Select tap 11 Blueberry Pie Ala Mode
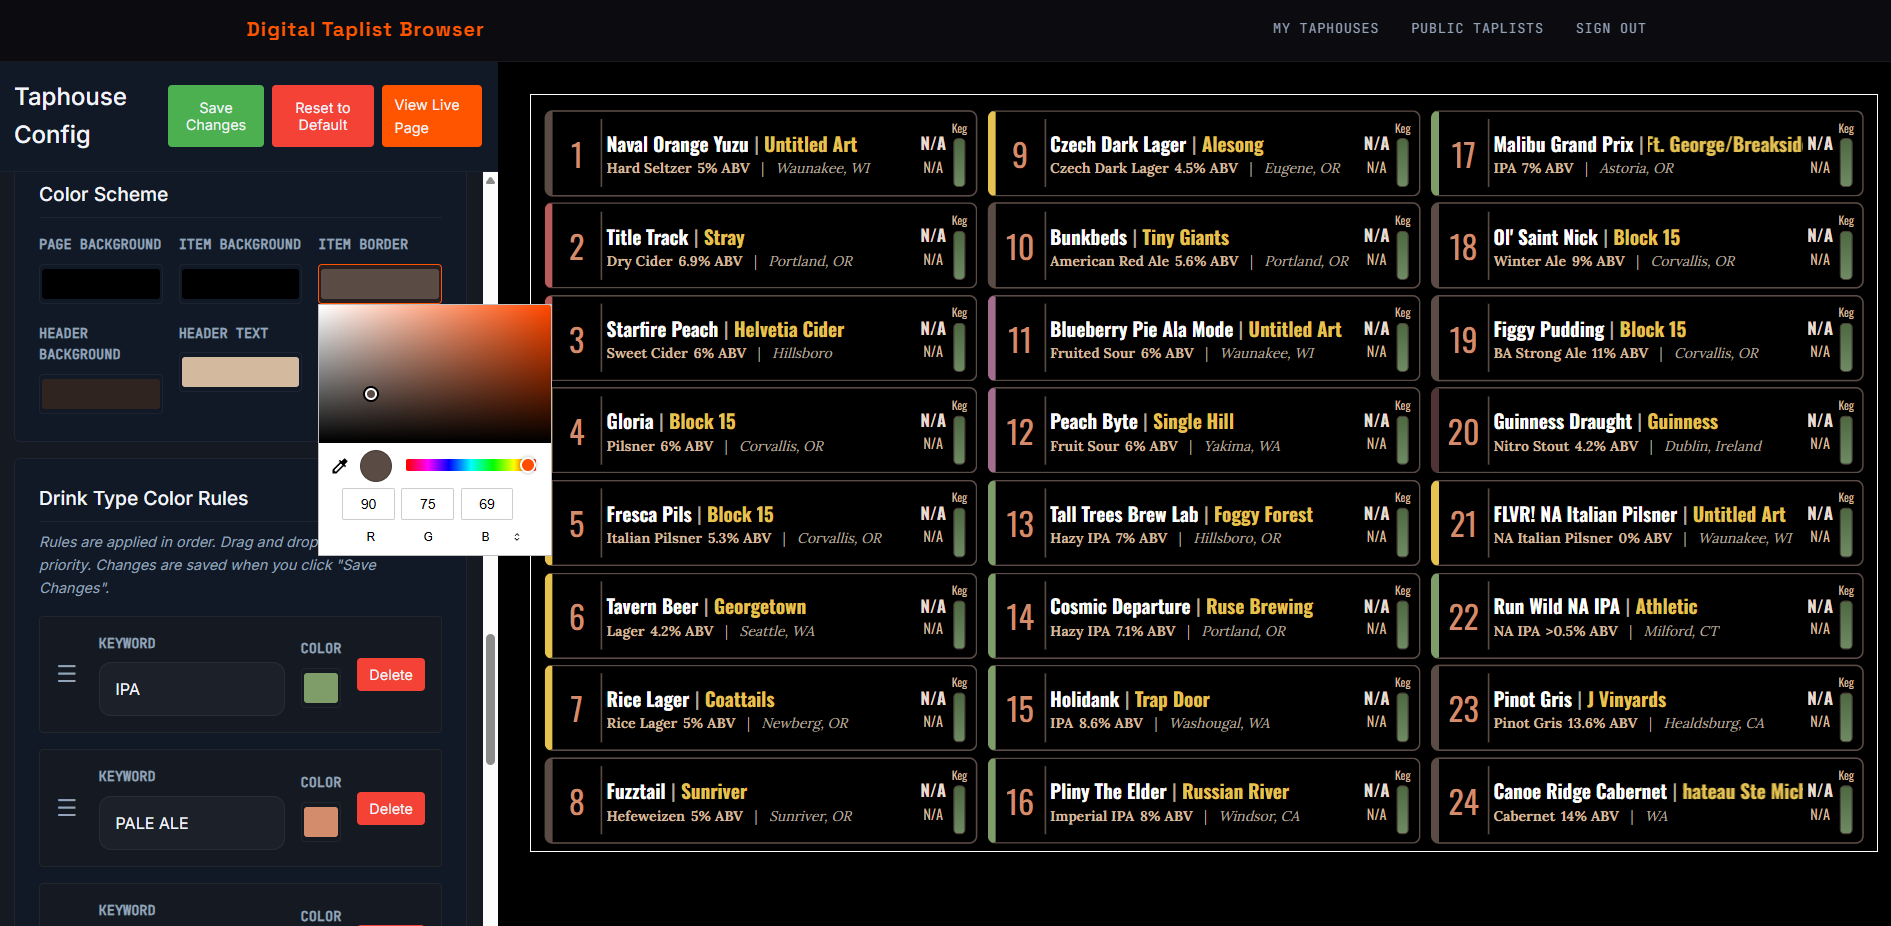Screen dimensions: 1891x926 [1204, 338]
